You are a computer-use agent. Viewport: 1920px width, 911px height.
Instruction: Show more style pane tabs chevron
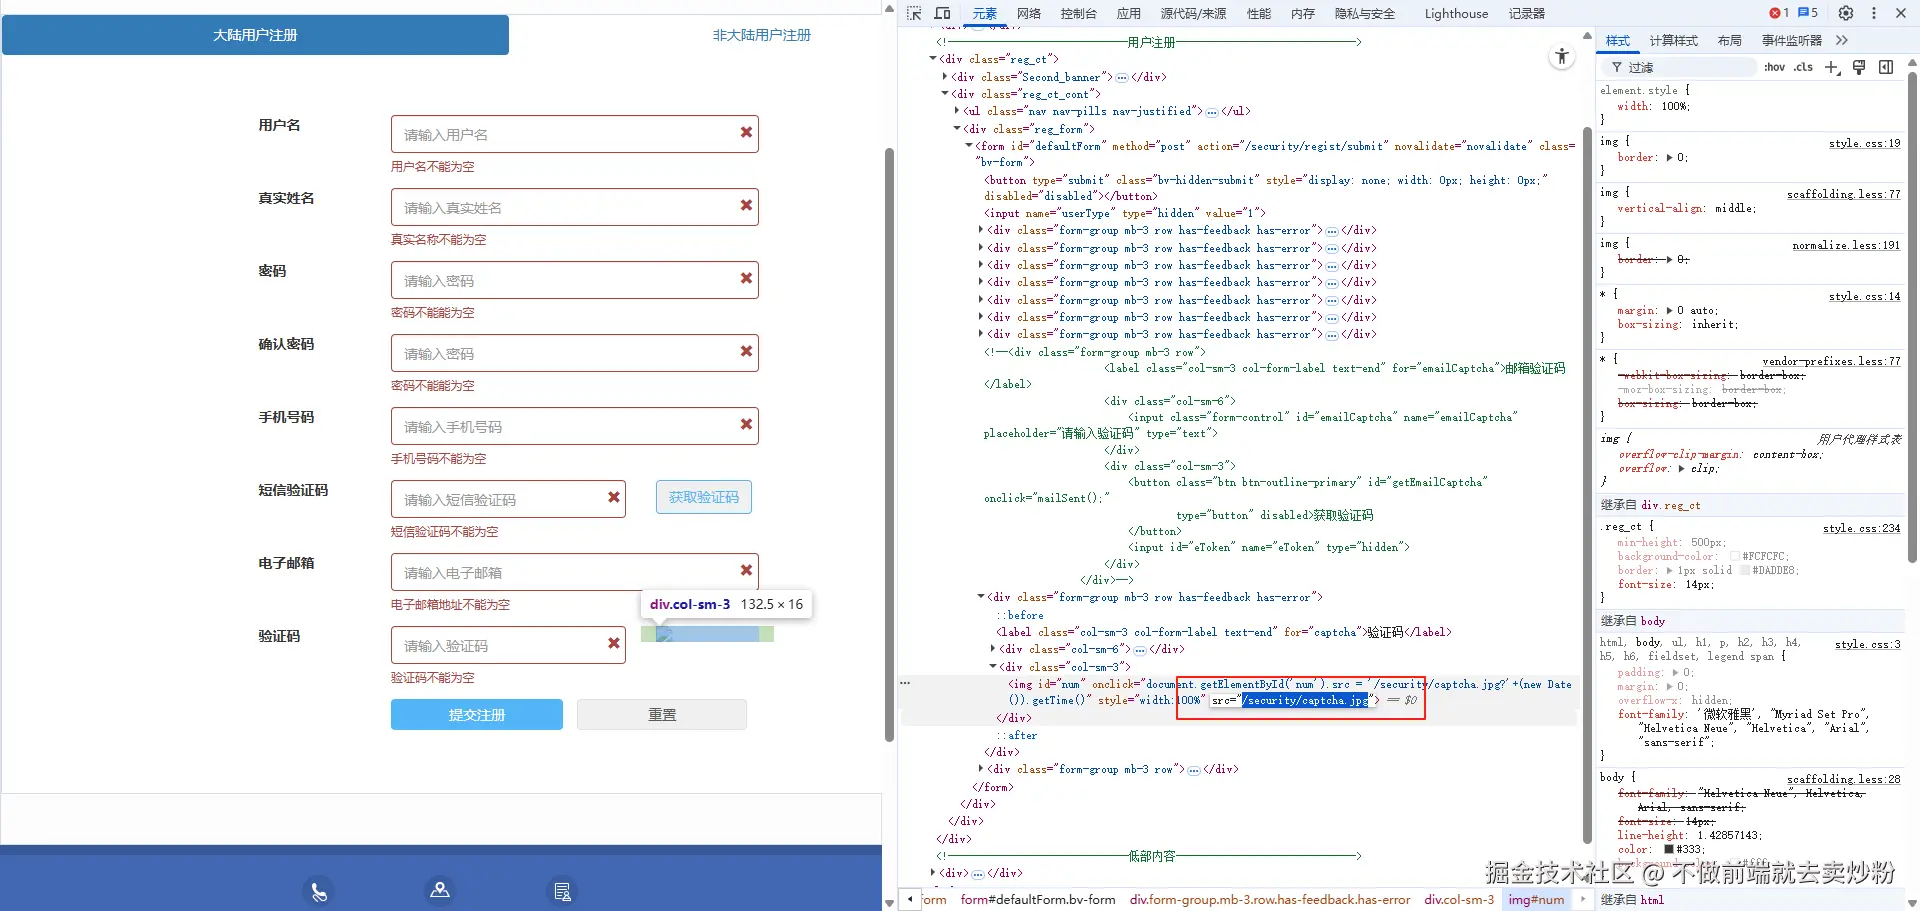[x=1842, y=40]
